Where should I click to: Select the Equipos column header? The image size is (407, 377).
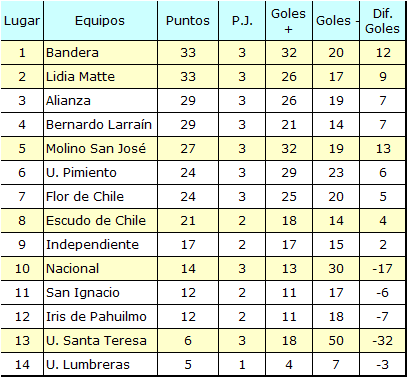click(x=100, y=21)
